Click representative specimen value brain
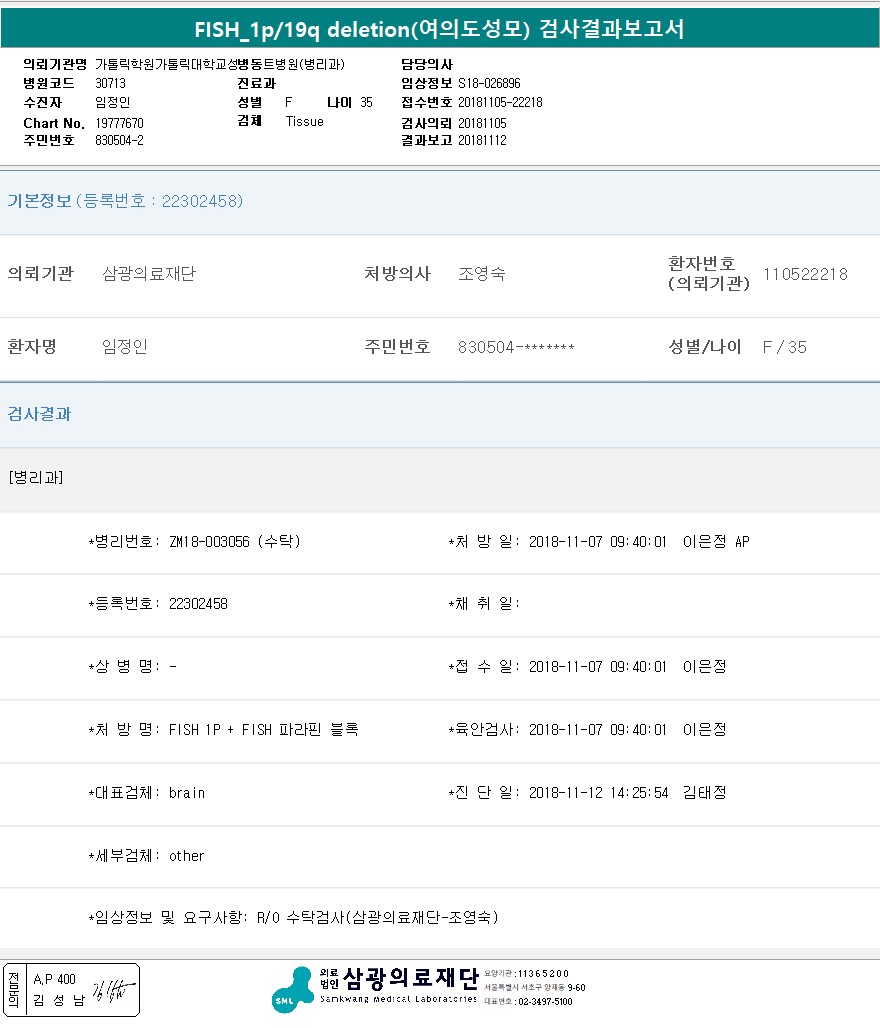 point(187,793)
